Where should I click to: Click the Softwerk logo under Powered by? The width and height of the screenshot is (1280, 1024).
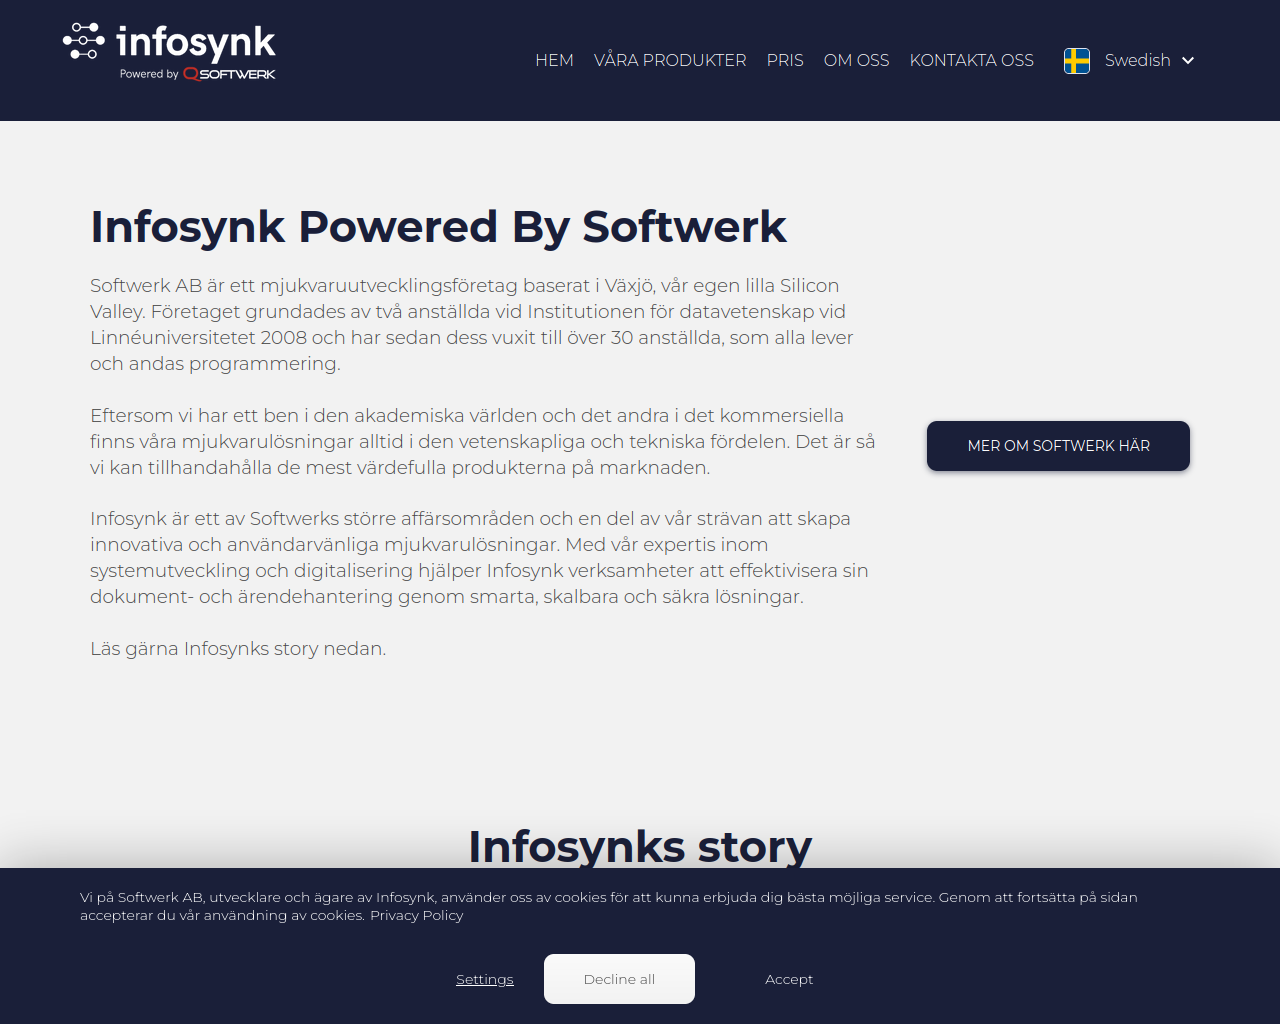coord(229,74)
